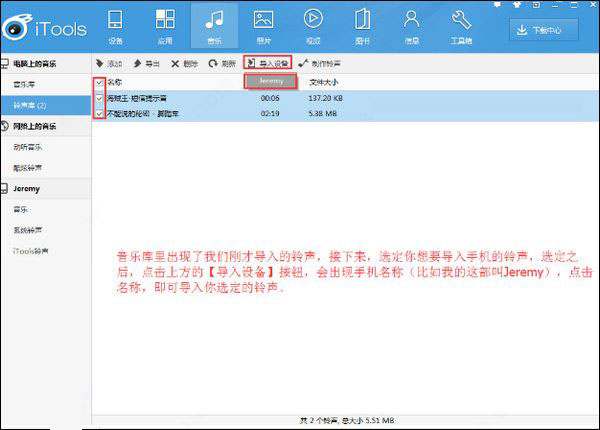Screen dimensions: 600x430
Task: Click the 137.20 KB size cell
Action: point(325,98)
